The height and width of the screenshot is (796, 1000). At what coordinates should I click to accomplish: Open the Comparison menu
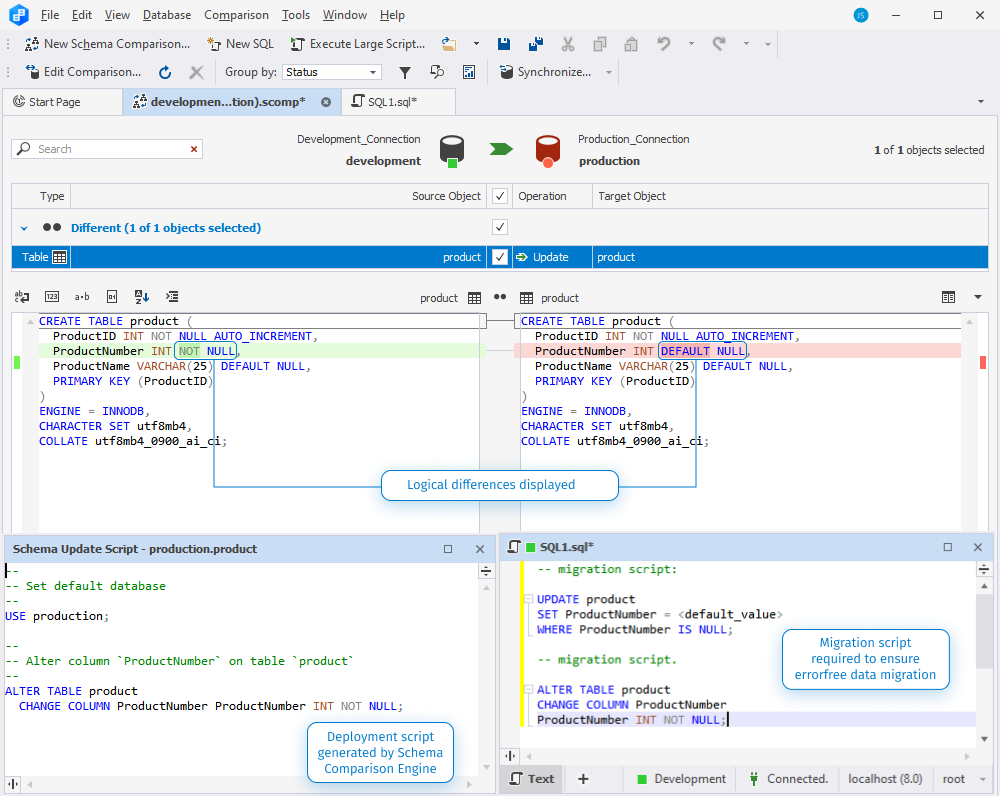(236, 15)
